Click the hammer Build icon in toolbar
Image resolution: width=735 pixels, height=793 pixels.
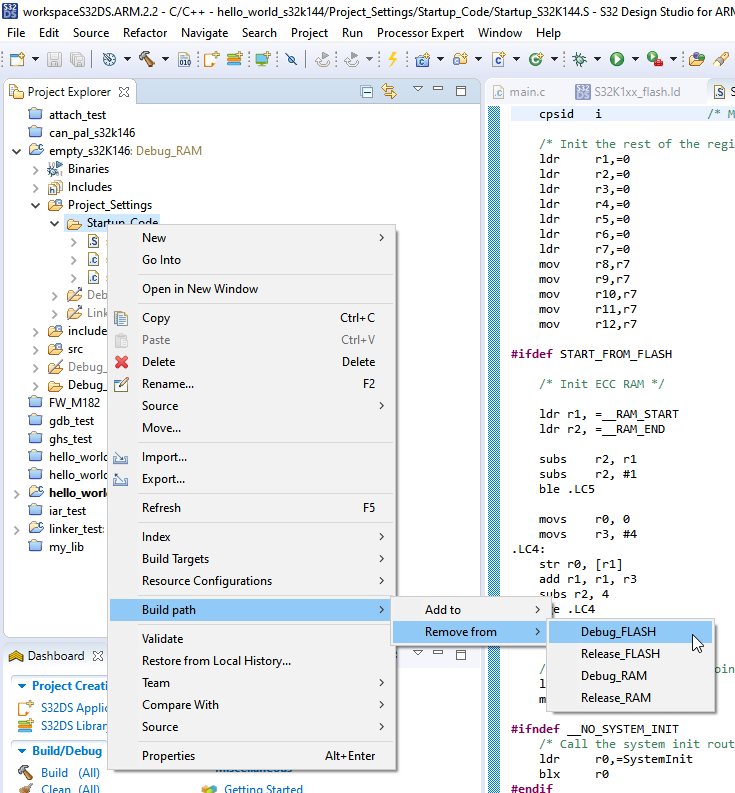(x=147, y=59)
